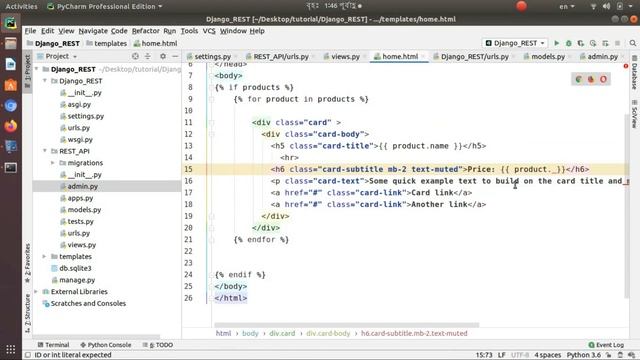This screenshot has height=360, width=640.
Task: Click the horizontal editor scrollbar
Action: pos(346,325)
